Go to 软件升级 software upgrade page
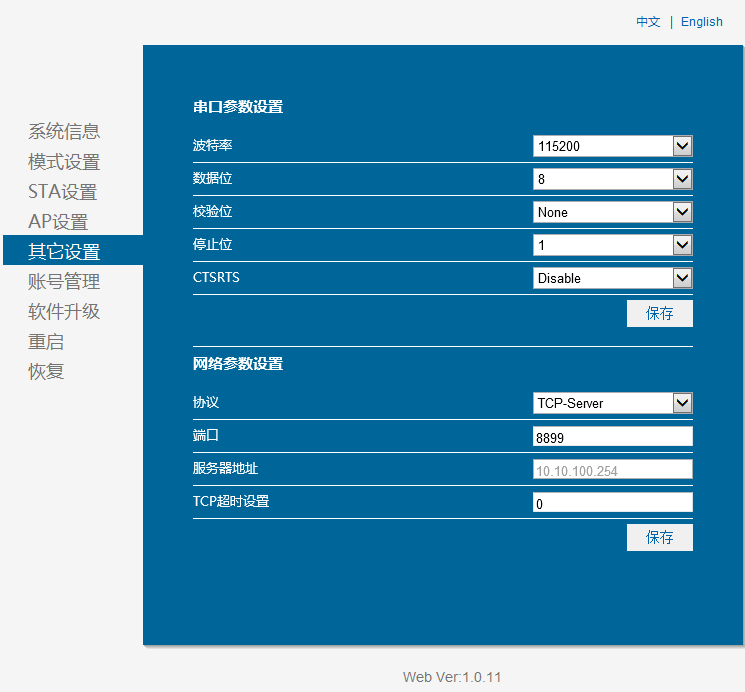The height and width of the screenshot is (692, 745). click(x=64, y=312)
